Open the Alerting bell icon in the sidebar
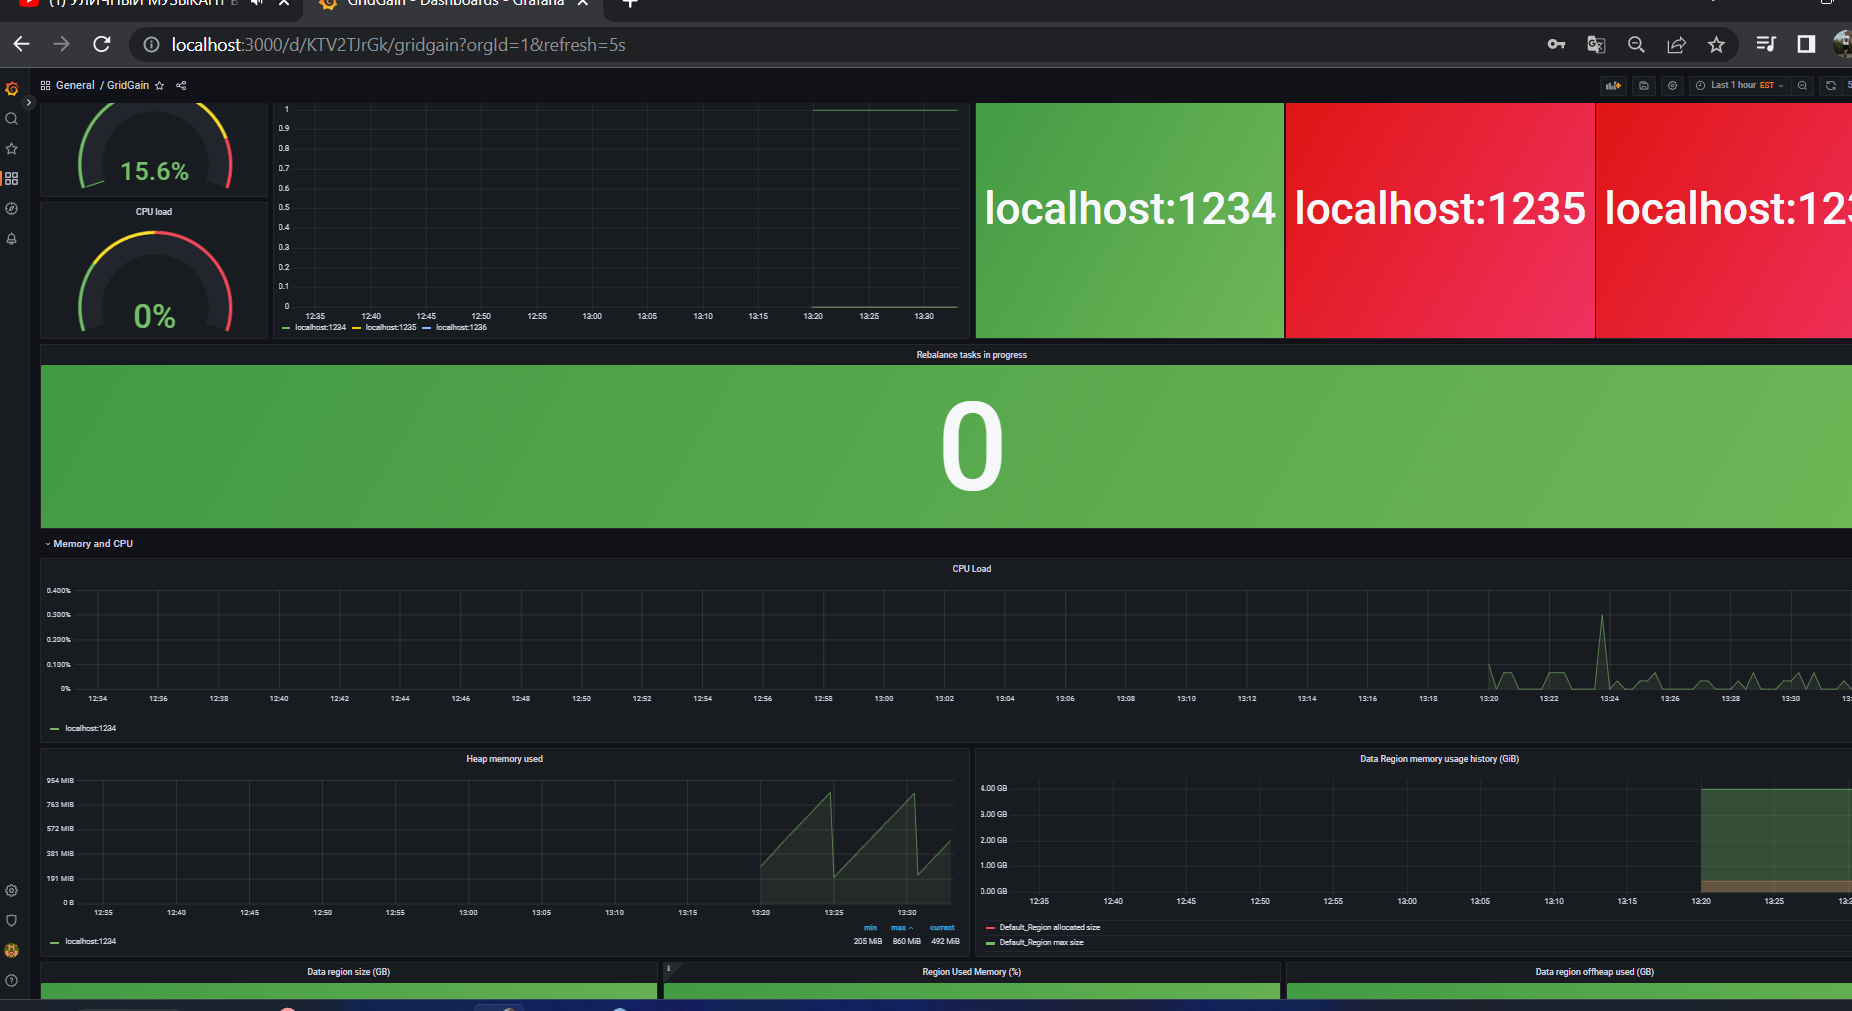The image size is (1852, 1011). click(x=12, y=239)
